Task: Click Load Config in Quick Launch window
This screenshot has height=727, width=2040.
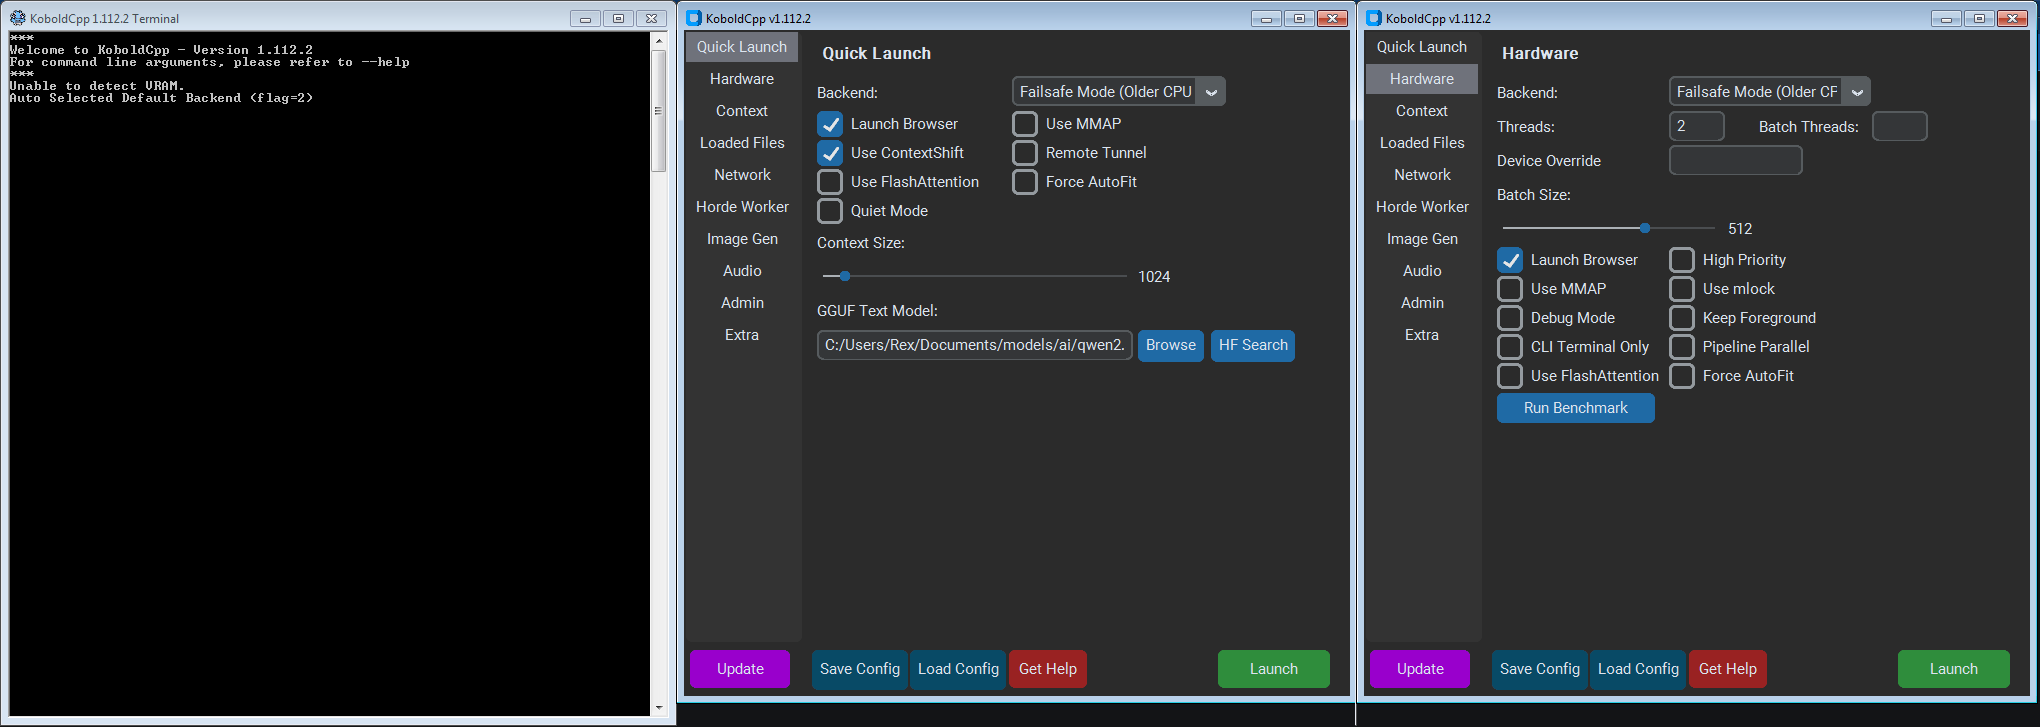Action: (x=958, y=669)
